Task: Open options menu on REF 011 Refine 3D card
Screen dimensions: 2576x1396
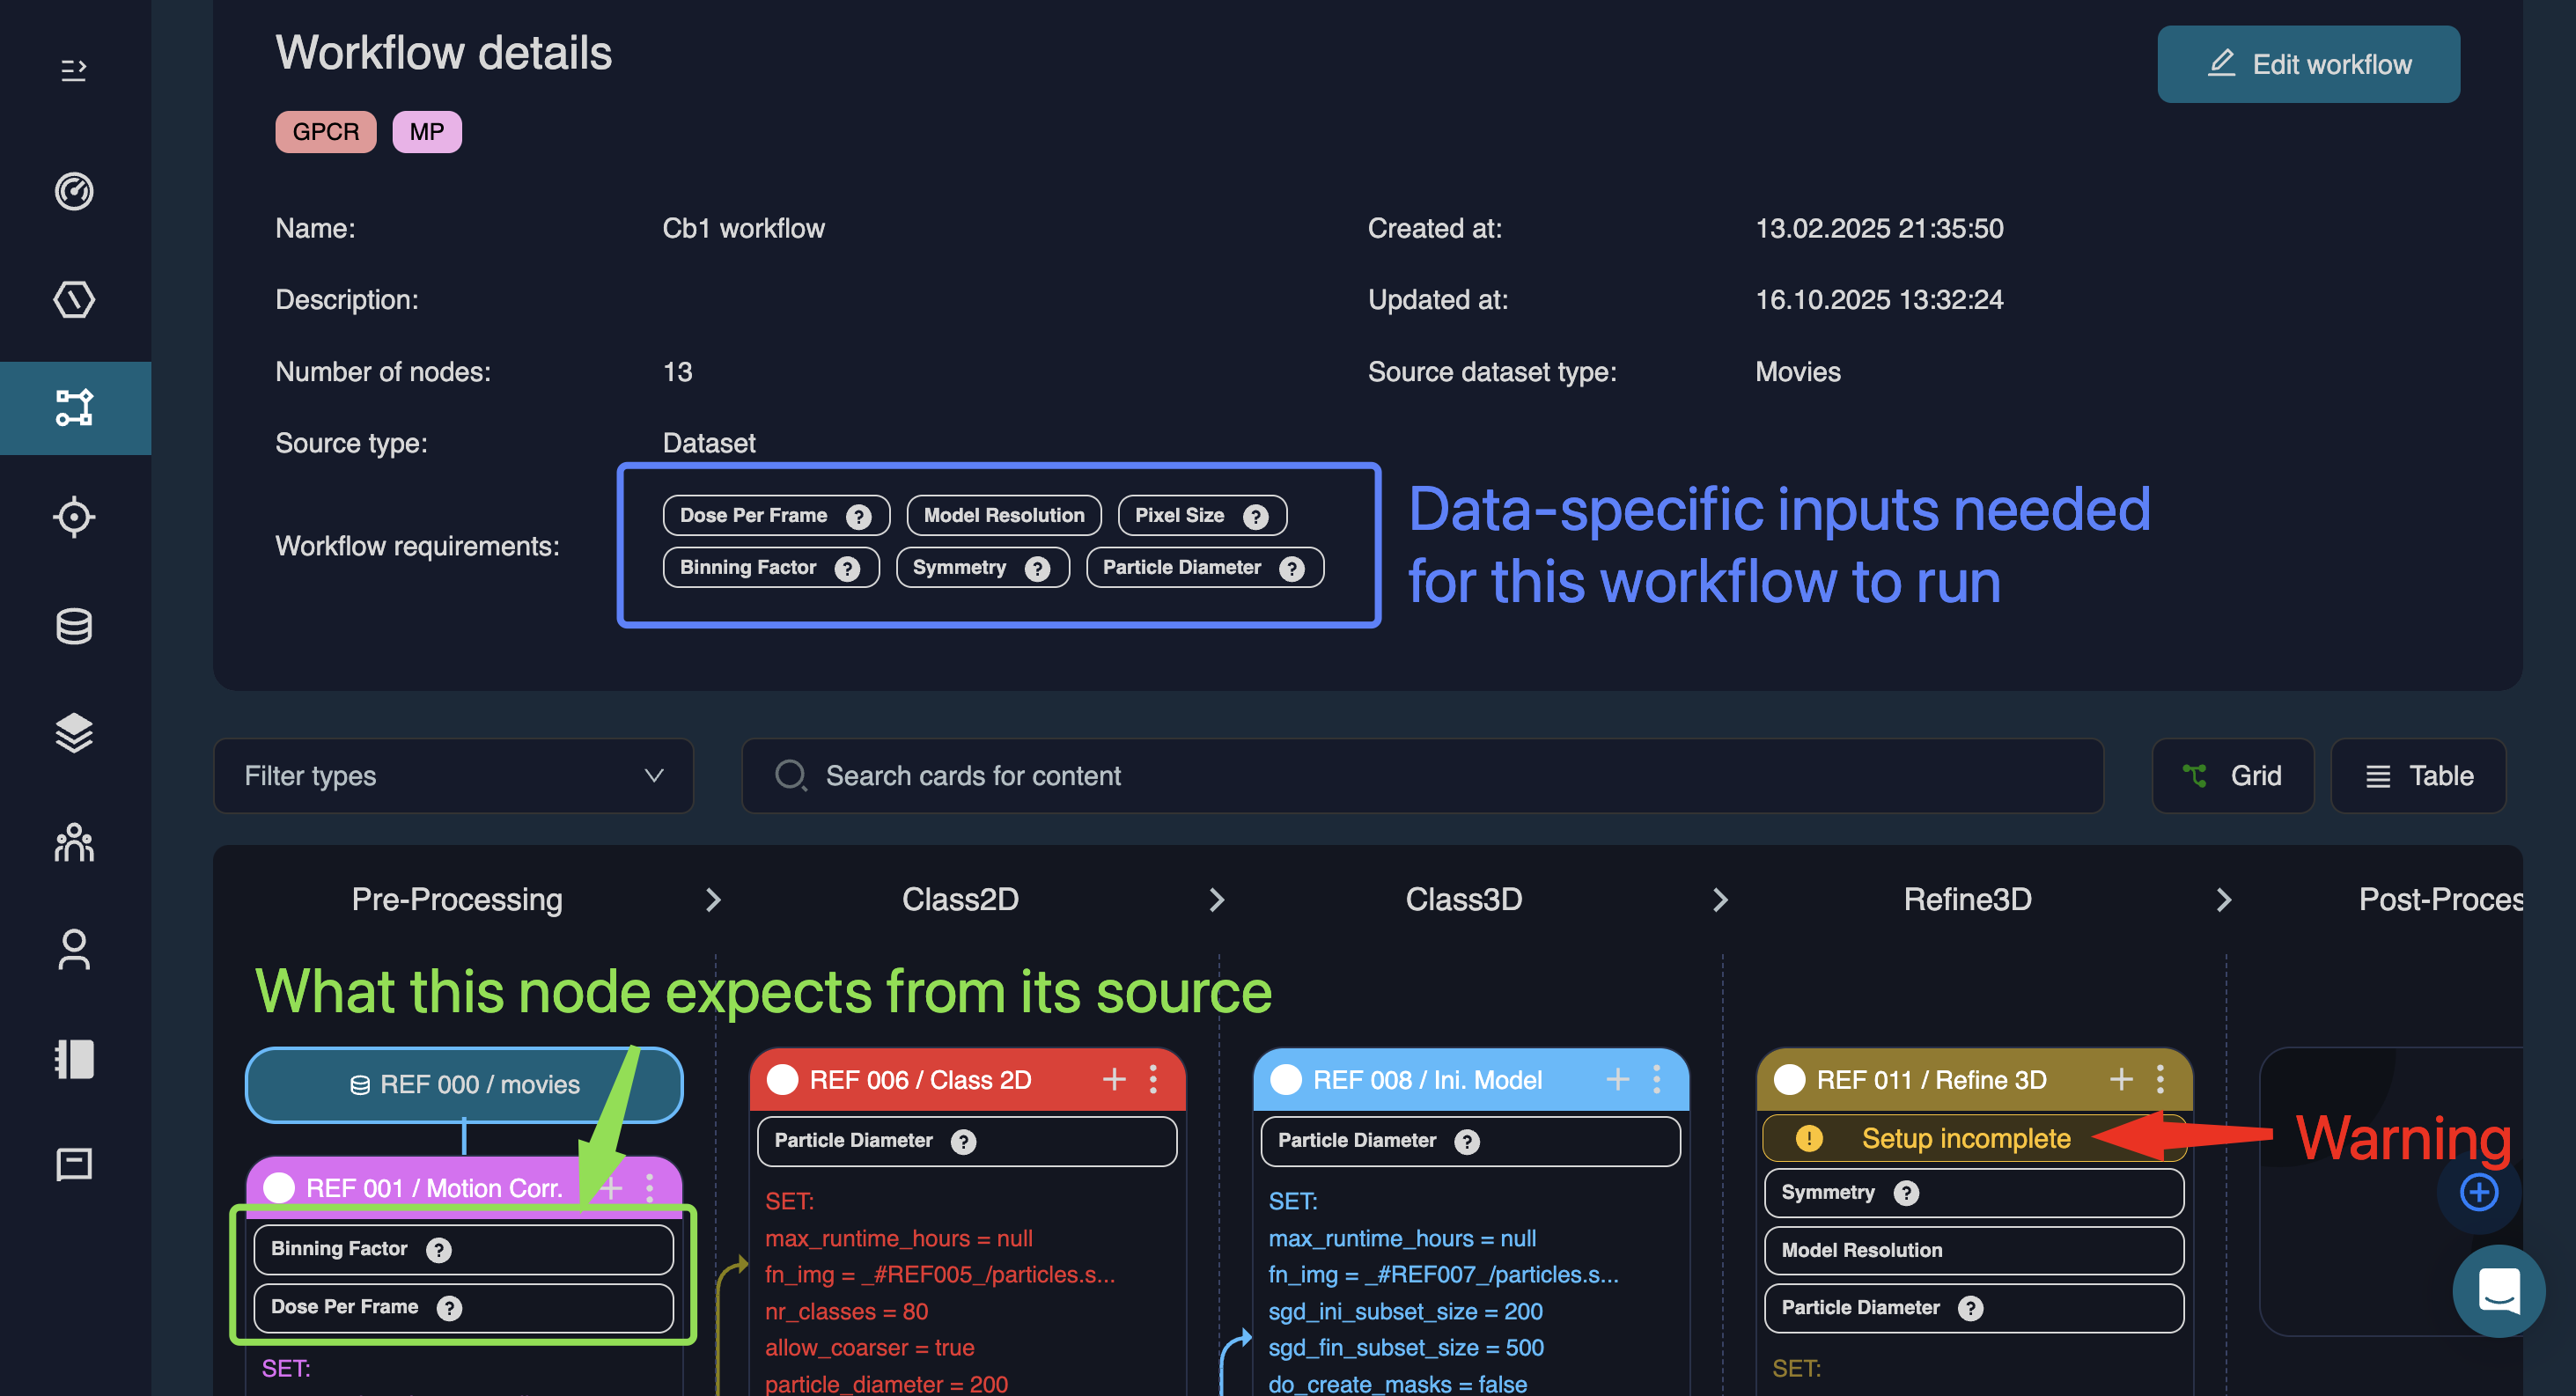Action: tap(2160, 1080)
